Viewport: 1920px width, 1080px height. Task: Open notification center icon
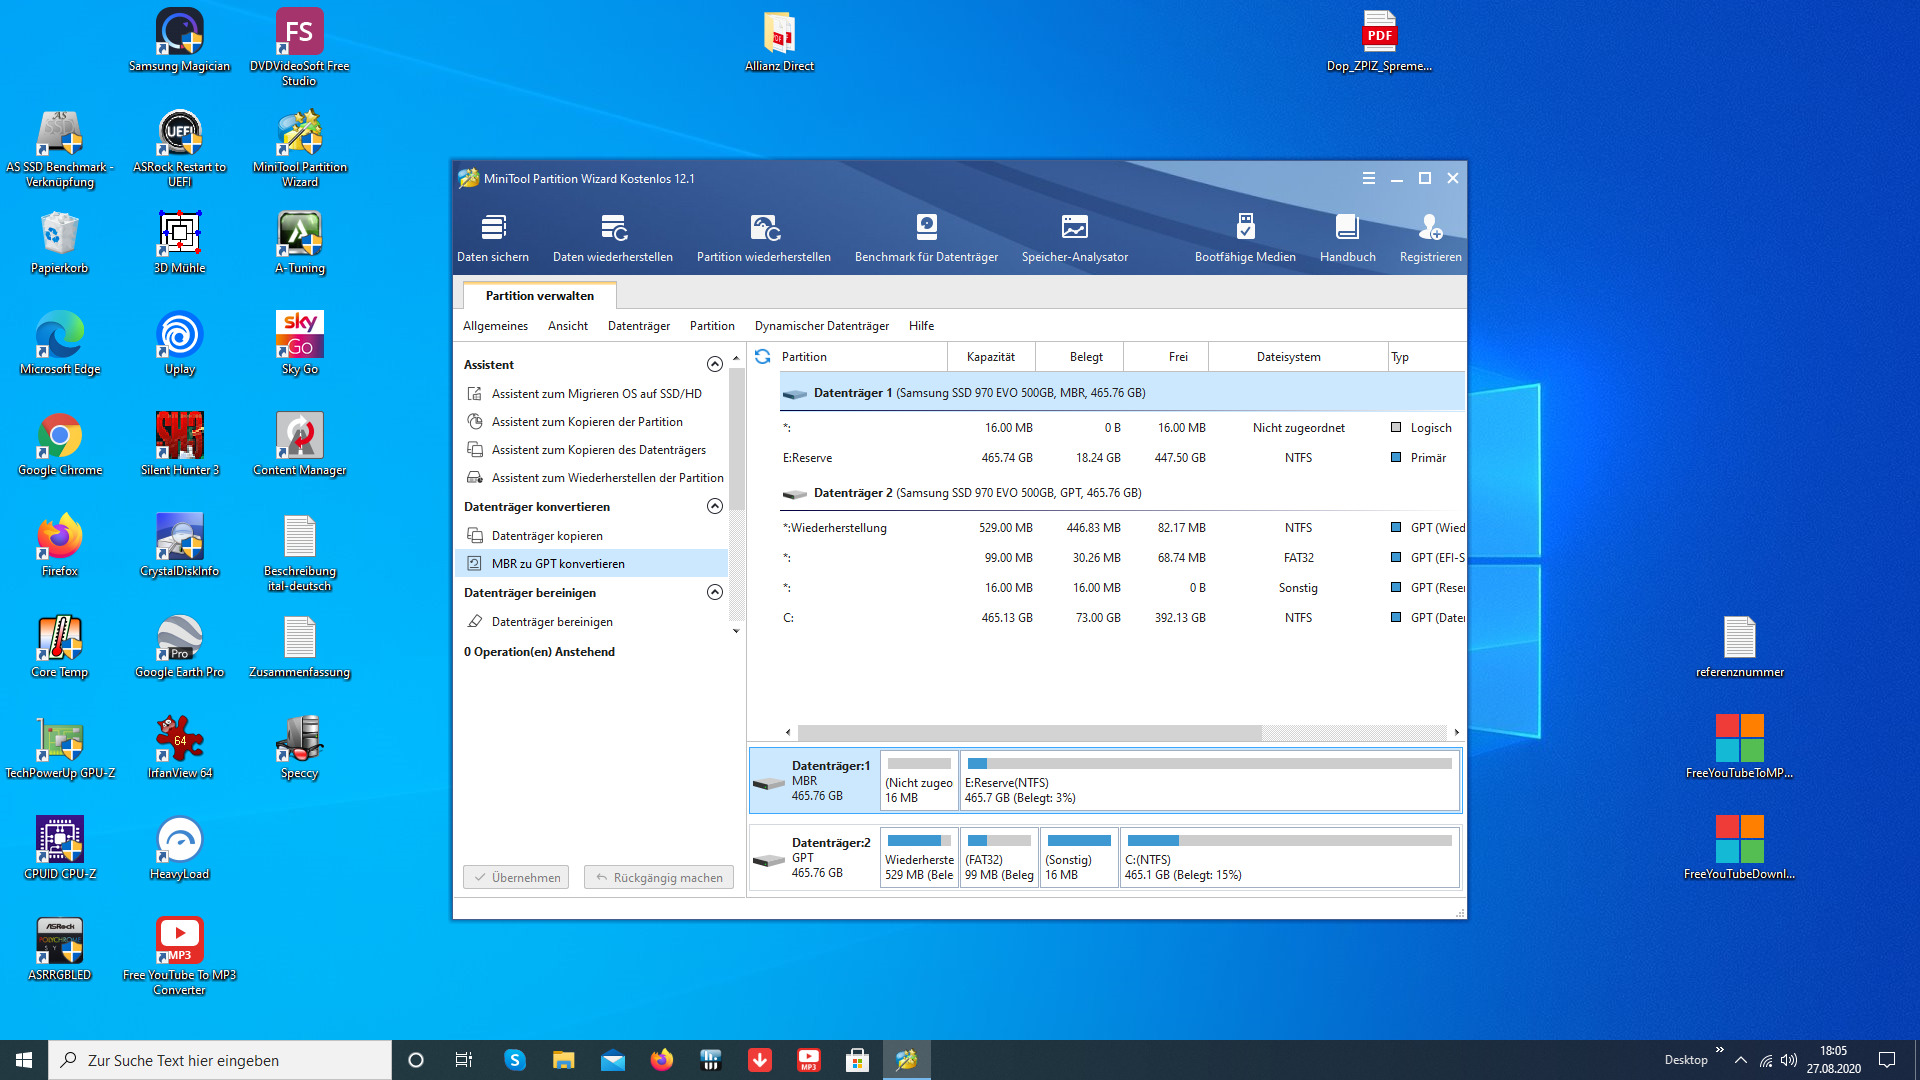tap(1887, 1060)
